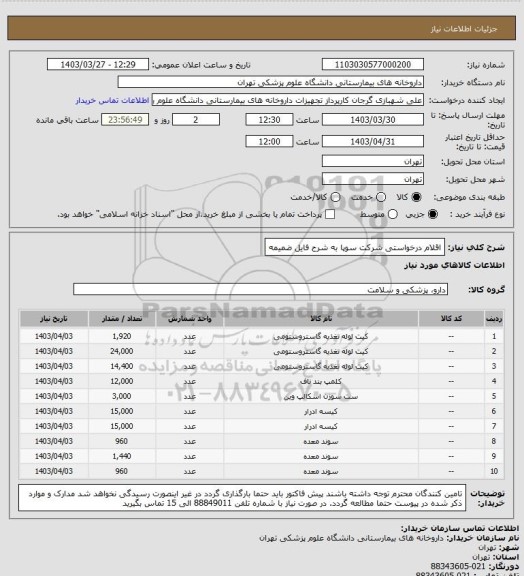Click the نام کالا column header
Viewport: 524px width, 576px height.
point(321,318)
